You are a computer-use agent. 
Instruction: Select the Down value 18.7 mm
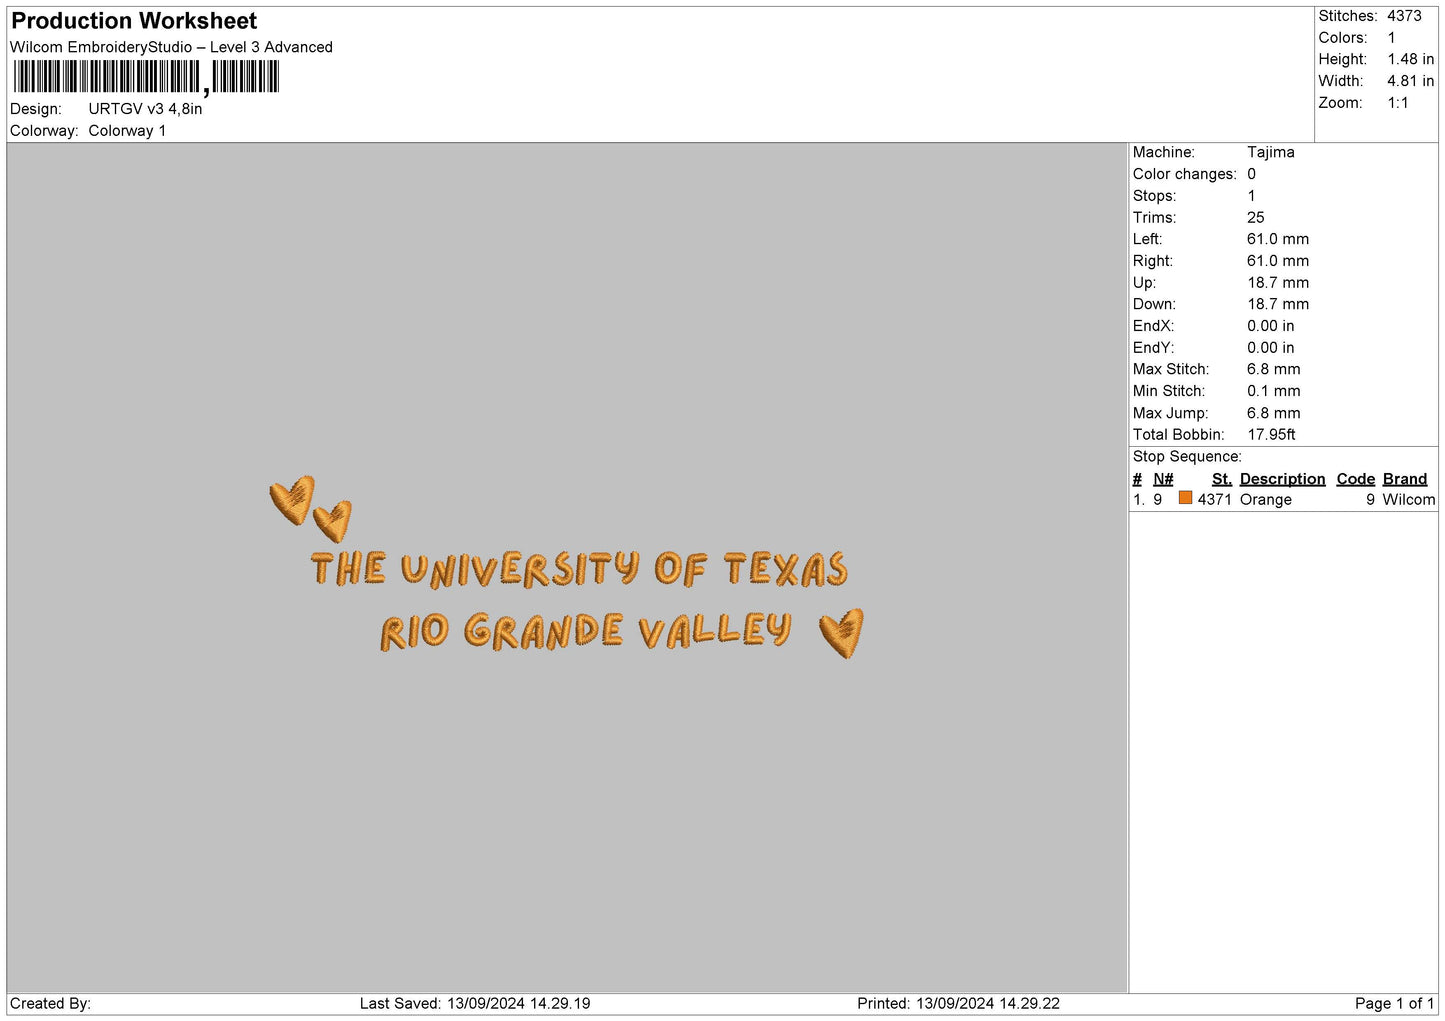pyautogui.click(x=1277, y=304)
